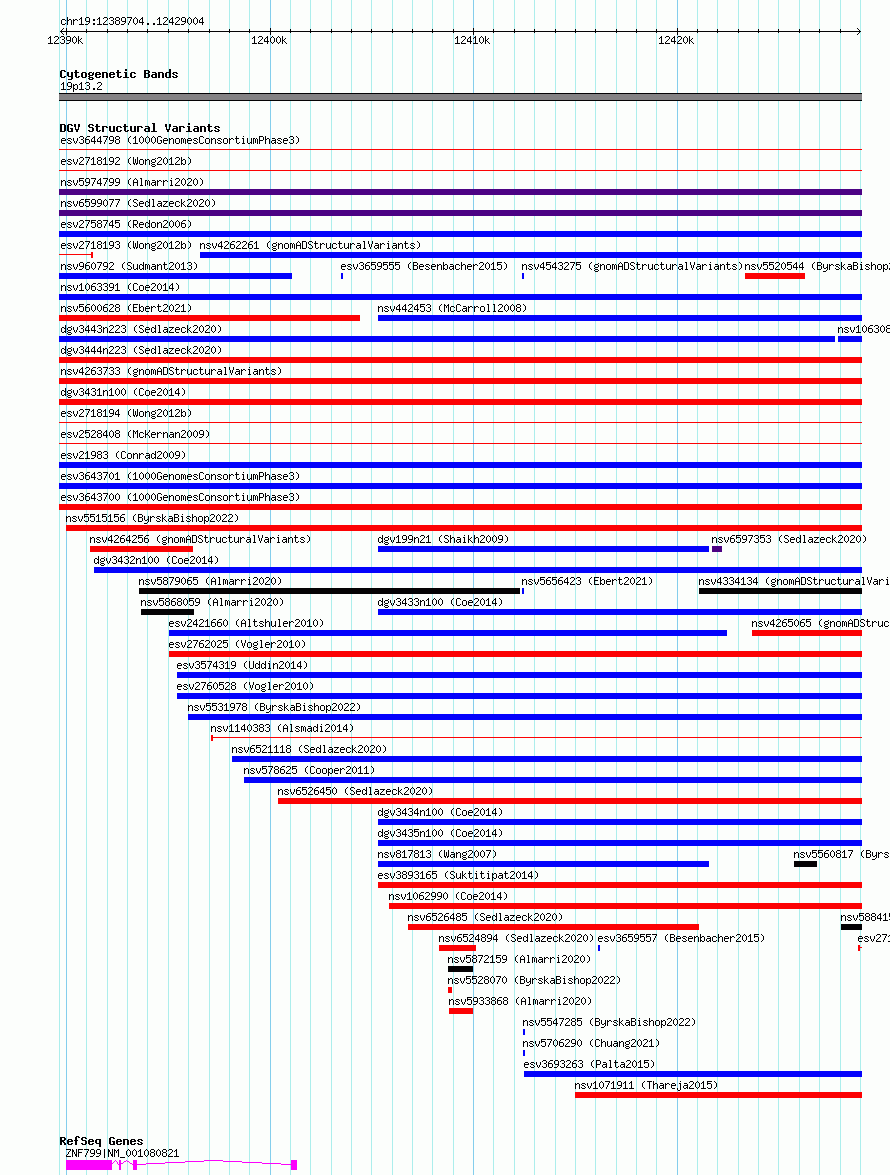Open ZNF799|NM_001080821 RefSeq gene
The height and width of the screenshot is (1175, 890).
pyautogui.click(x=122, y=1153)
